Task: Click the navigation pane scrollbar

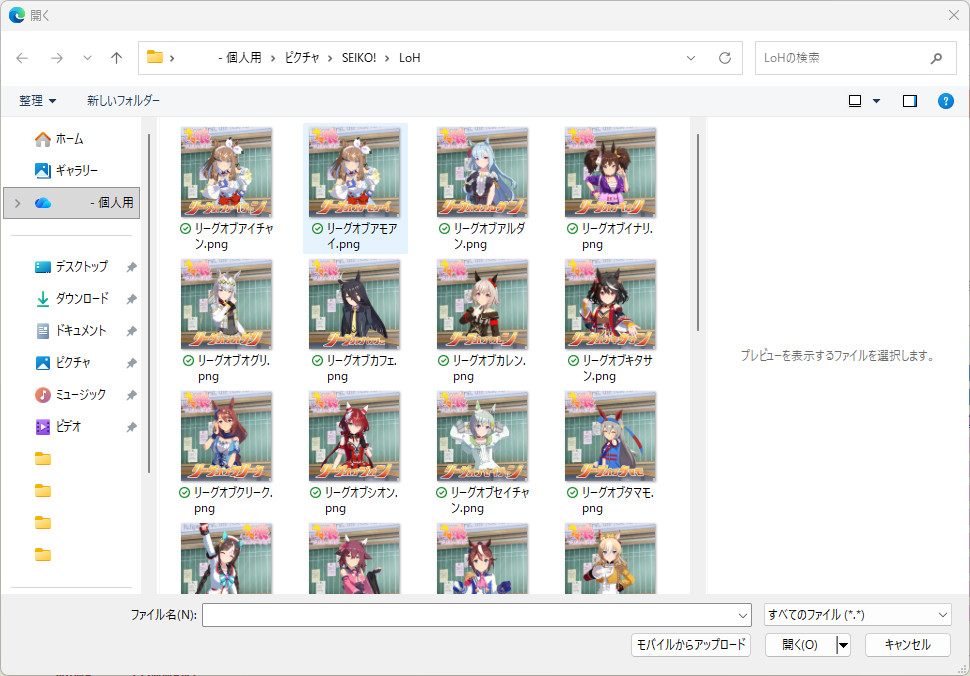Action: pyautogui.click(x=149, y=303)
